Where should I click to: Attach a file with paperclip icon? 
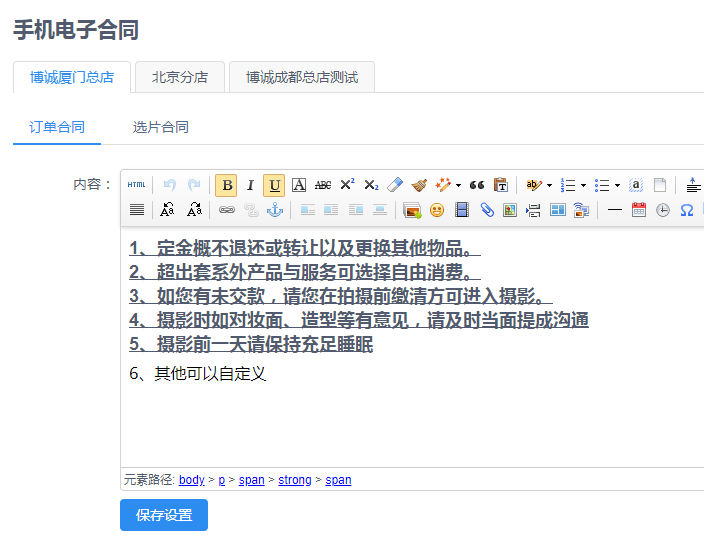487,210
